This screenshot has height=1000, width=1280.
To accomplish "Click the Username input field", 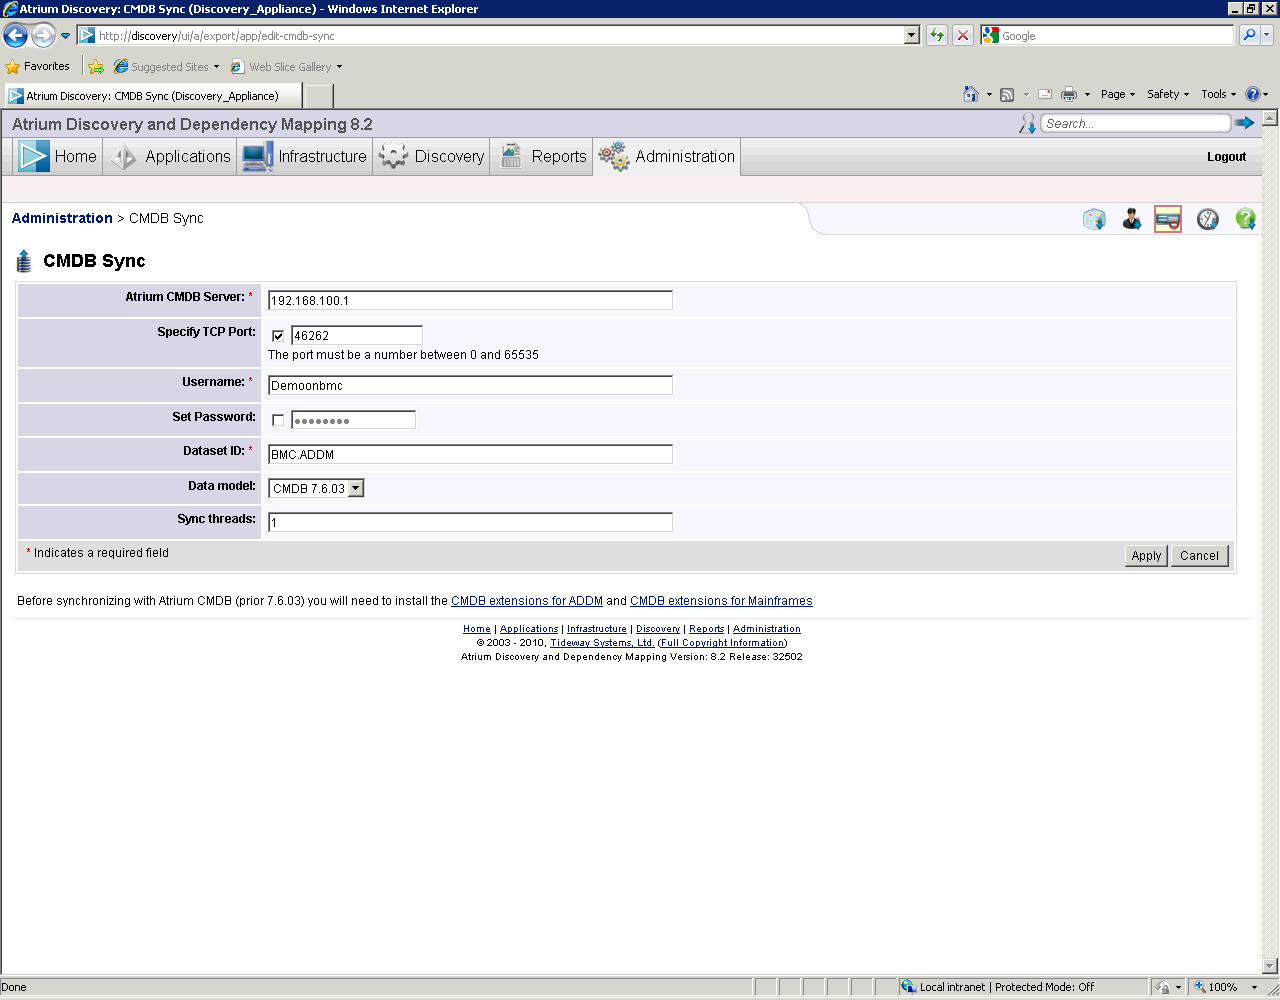I will point(470,385).
